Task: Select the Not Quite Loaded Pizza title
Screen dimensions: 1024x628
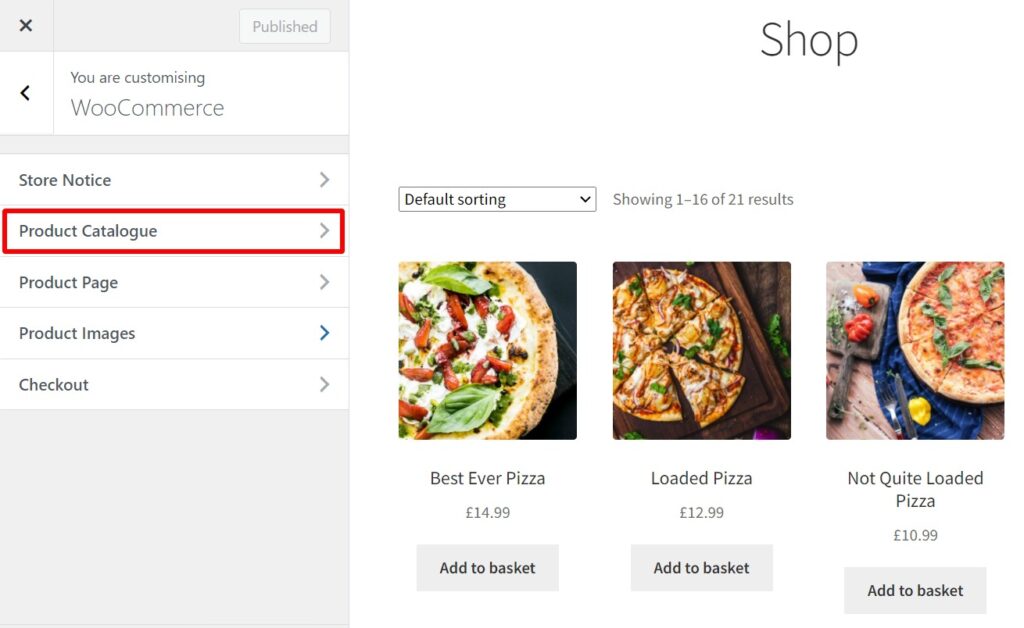Action: point(915,489)
